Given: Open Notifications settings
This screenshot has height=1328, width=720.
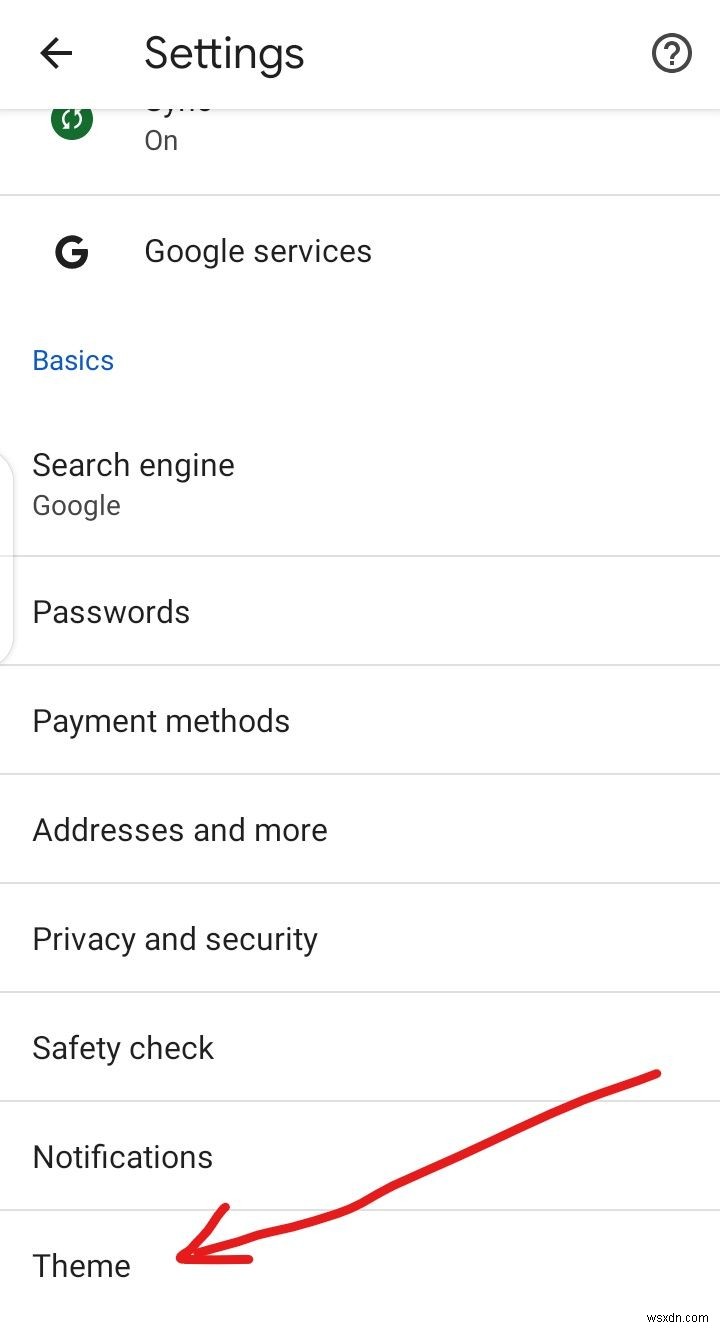Looking at the screenshot, I should pos(122,1157).
